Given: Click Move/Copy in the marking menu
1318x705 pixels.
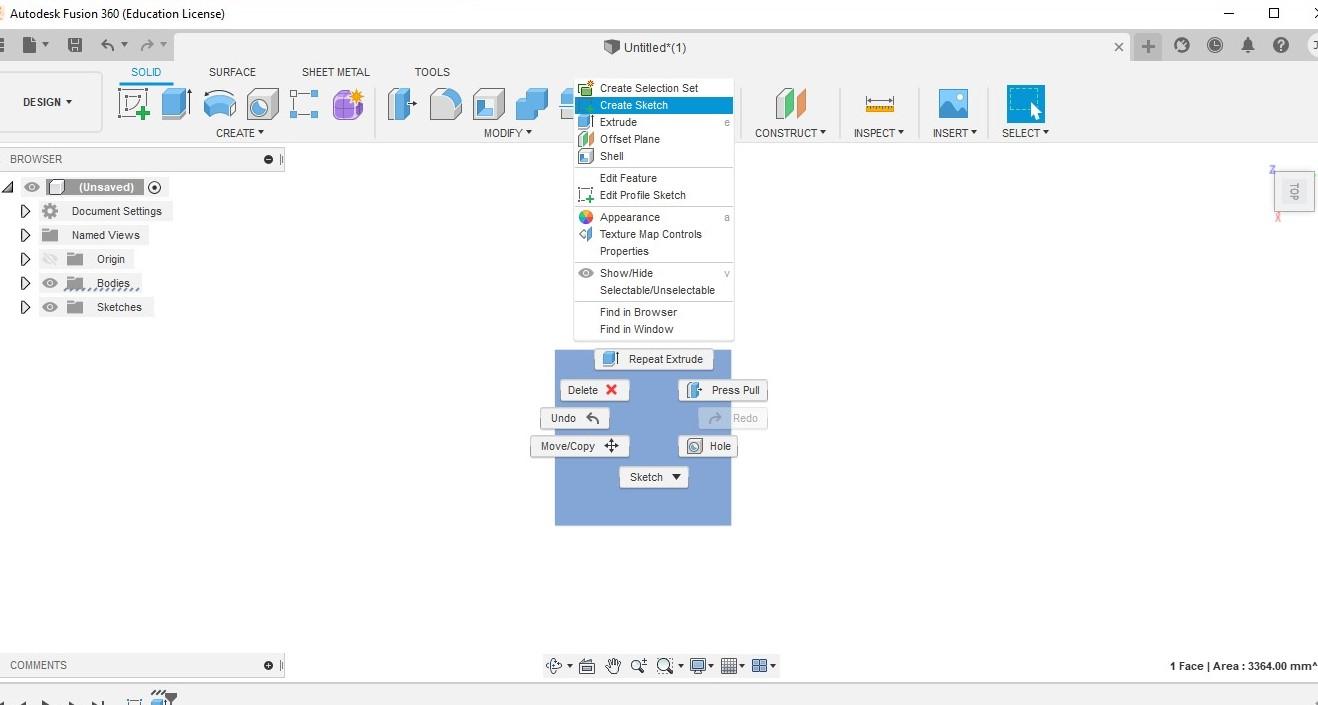Looking at the screenshot, I should pos(580,446).
